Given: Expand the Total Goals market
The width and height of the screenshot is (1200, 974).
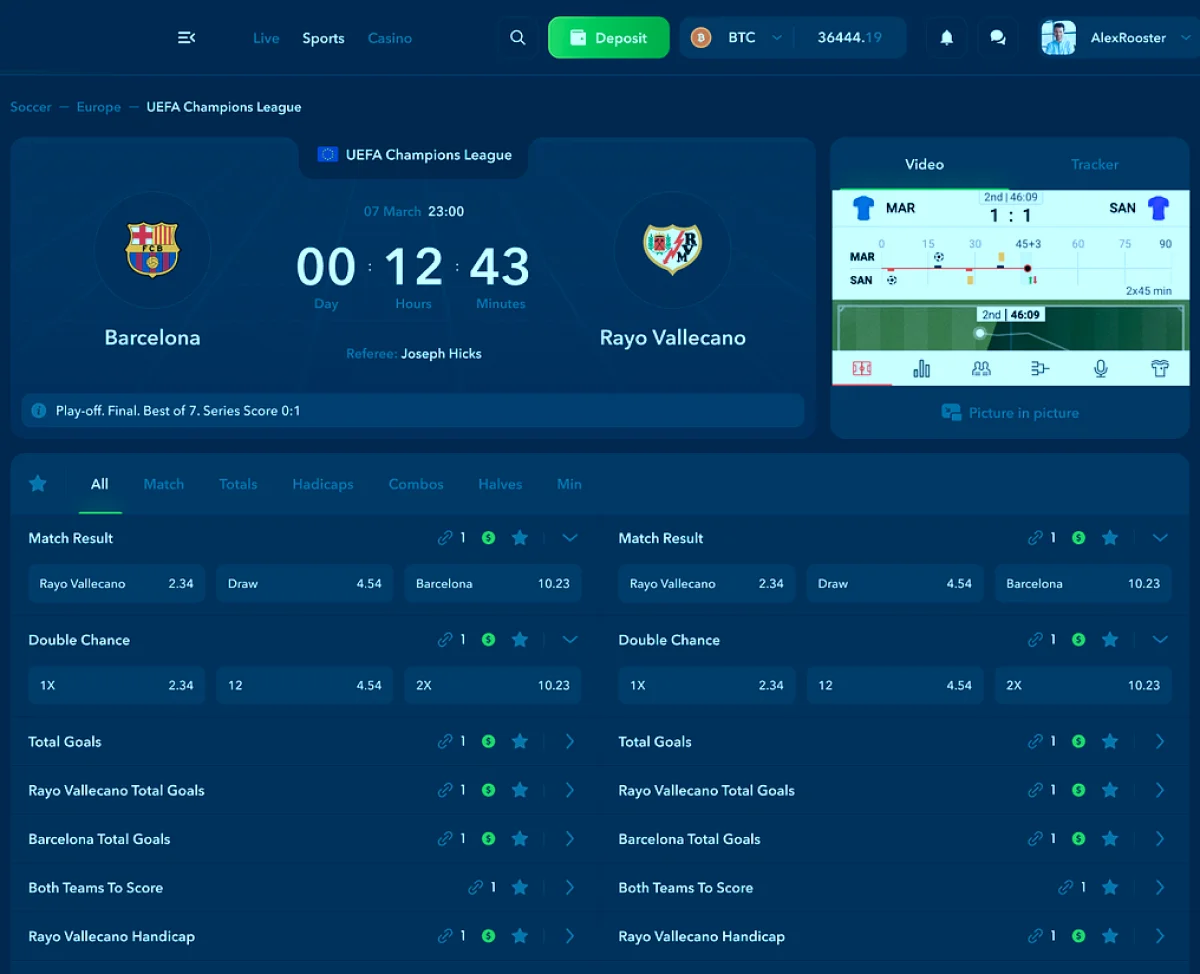Looking at the screenshot, I should 569,741.
